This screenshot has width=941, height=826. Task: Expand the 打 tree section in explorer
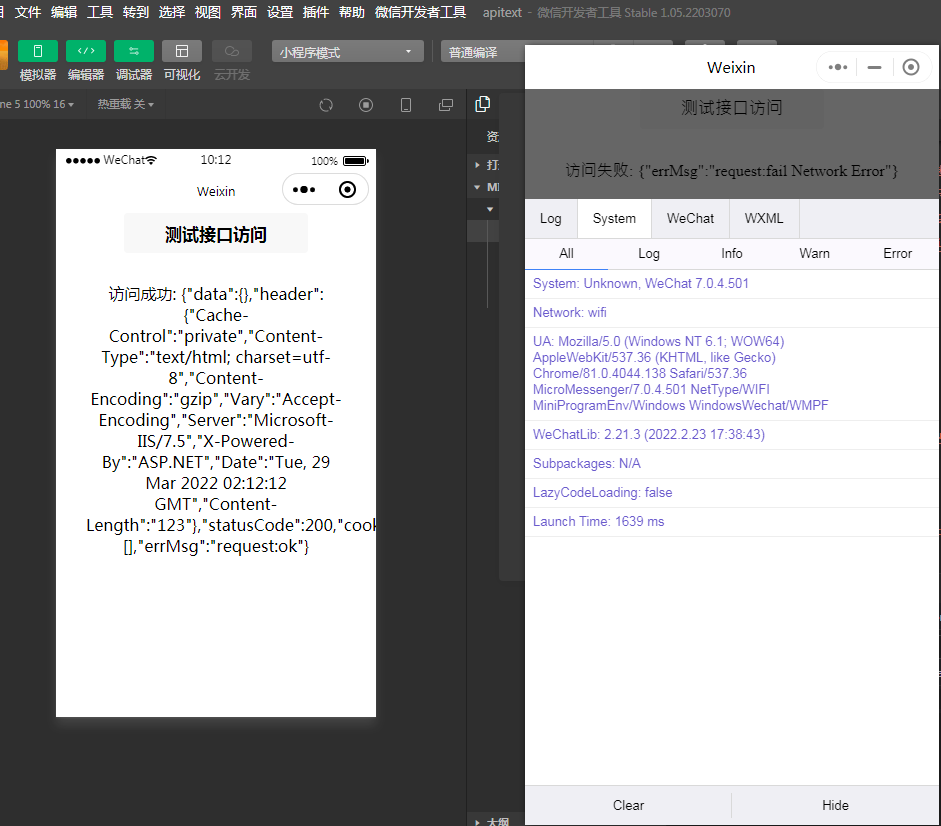point(477,164)
